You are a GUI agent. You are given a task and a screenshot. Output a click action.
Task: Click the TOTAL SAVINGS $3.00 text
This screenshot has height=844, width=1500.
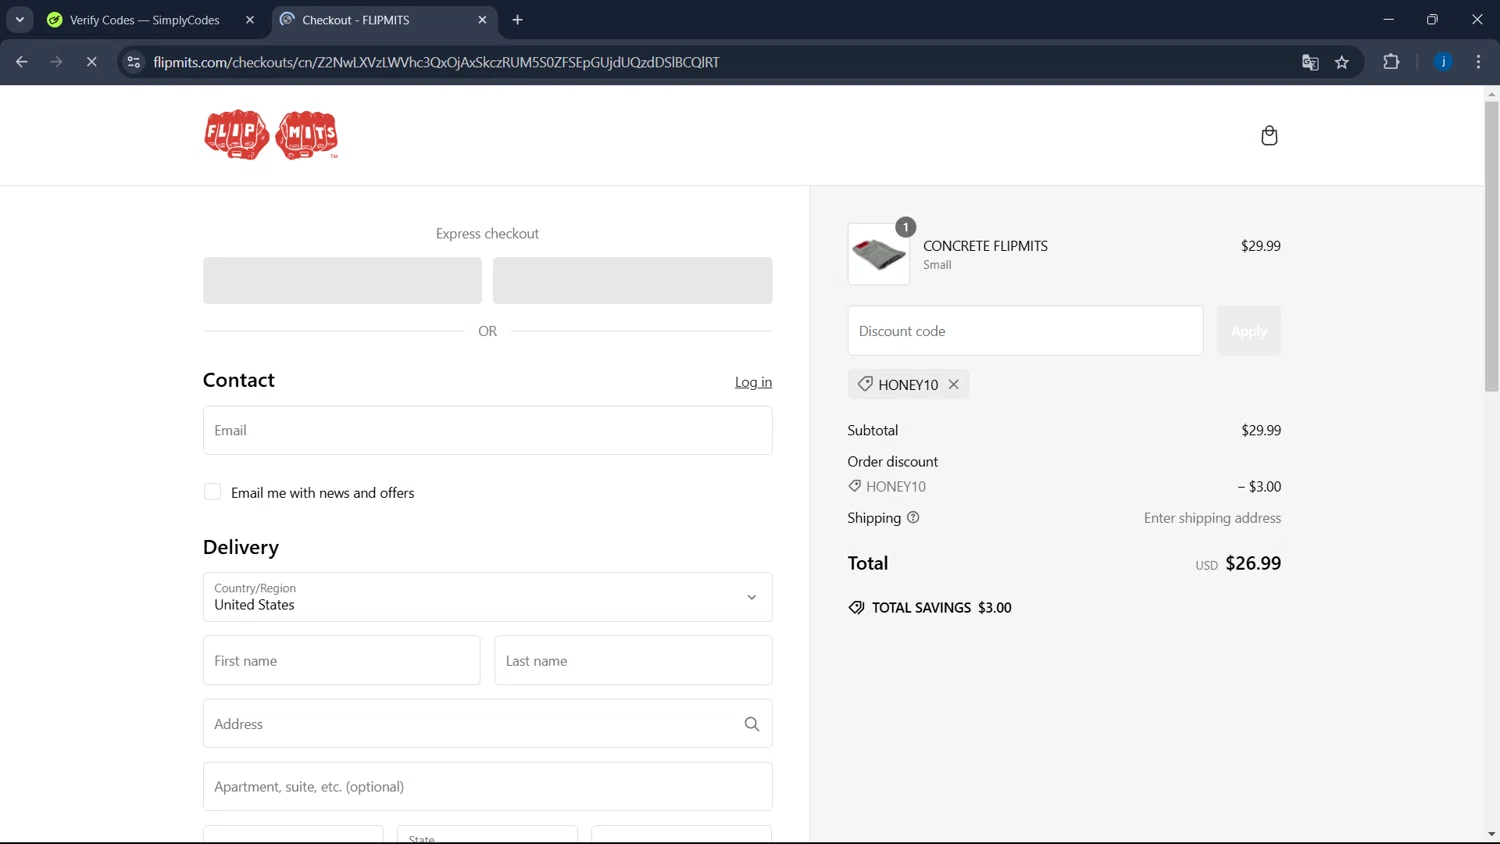click(x=941, y=608)
